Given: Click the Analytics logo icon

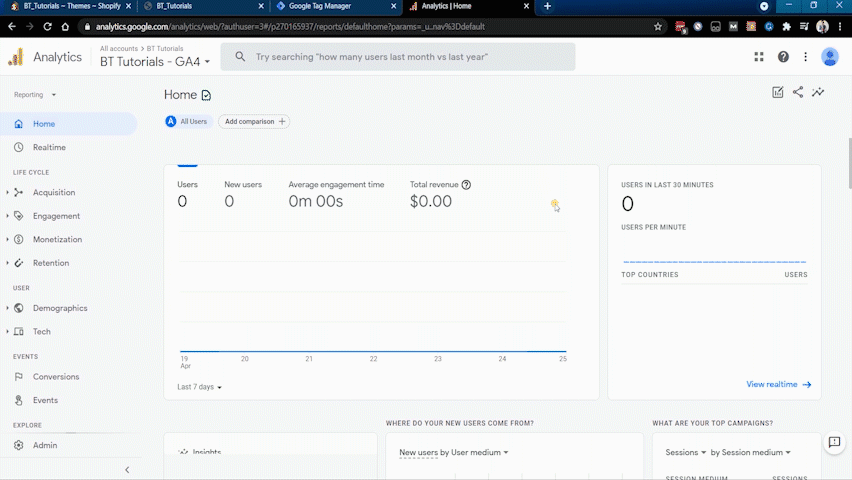Looking at the screenshot, I should coord(16,57).
